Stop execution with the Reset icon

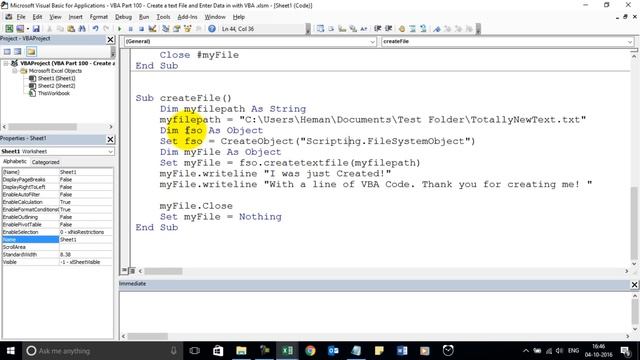click(141, 29)
